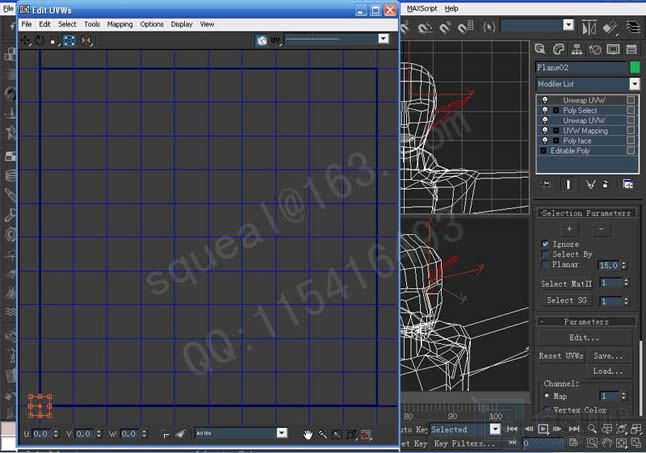Viewport: 646px width, 453px height.
Task: Open the texture map dropdown in UV editor
Action: (x=383, y=39)
